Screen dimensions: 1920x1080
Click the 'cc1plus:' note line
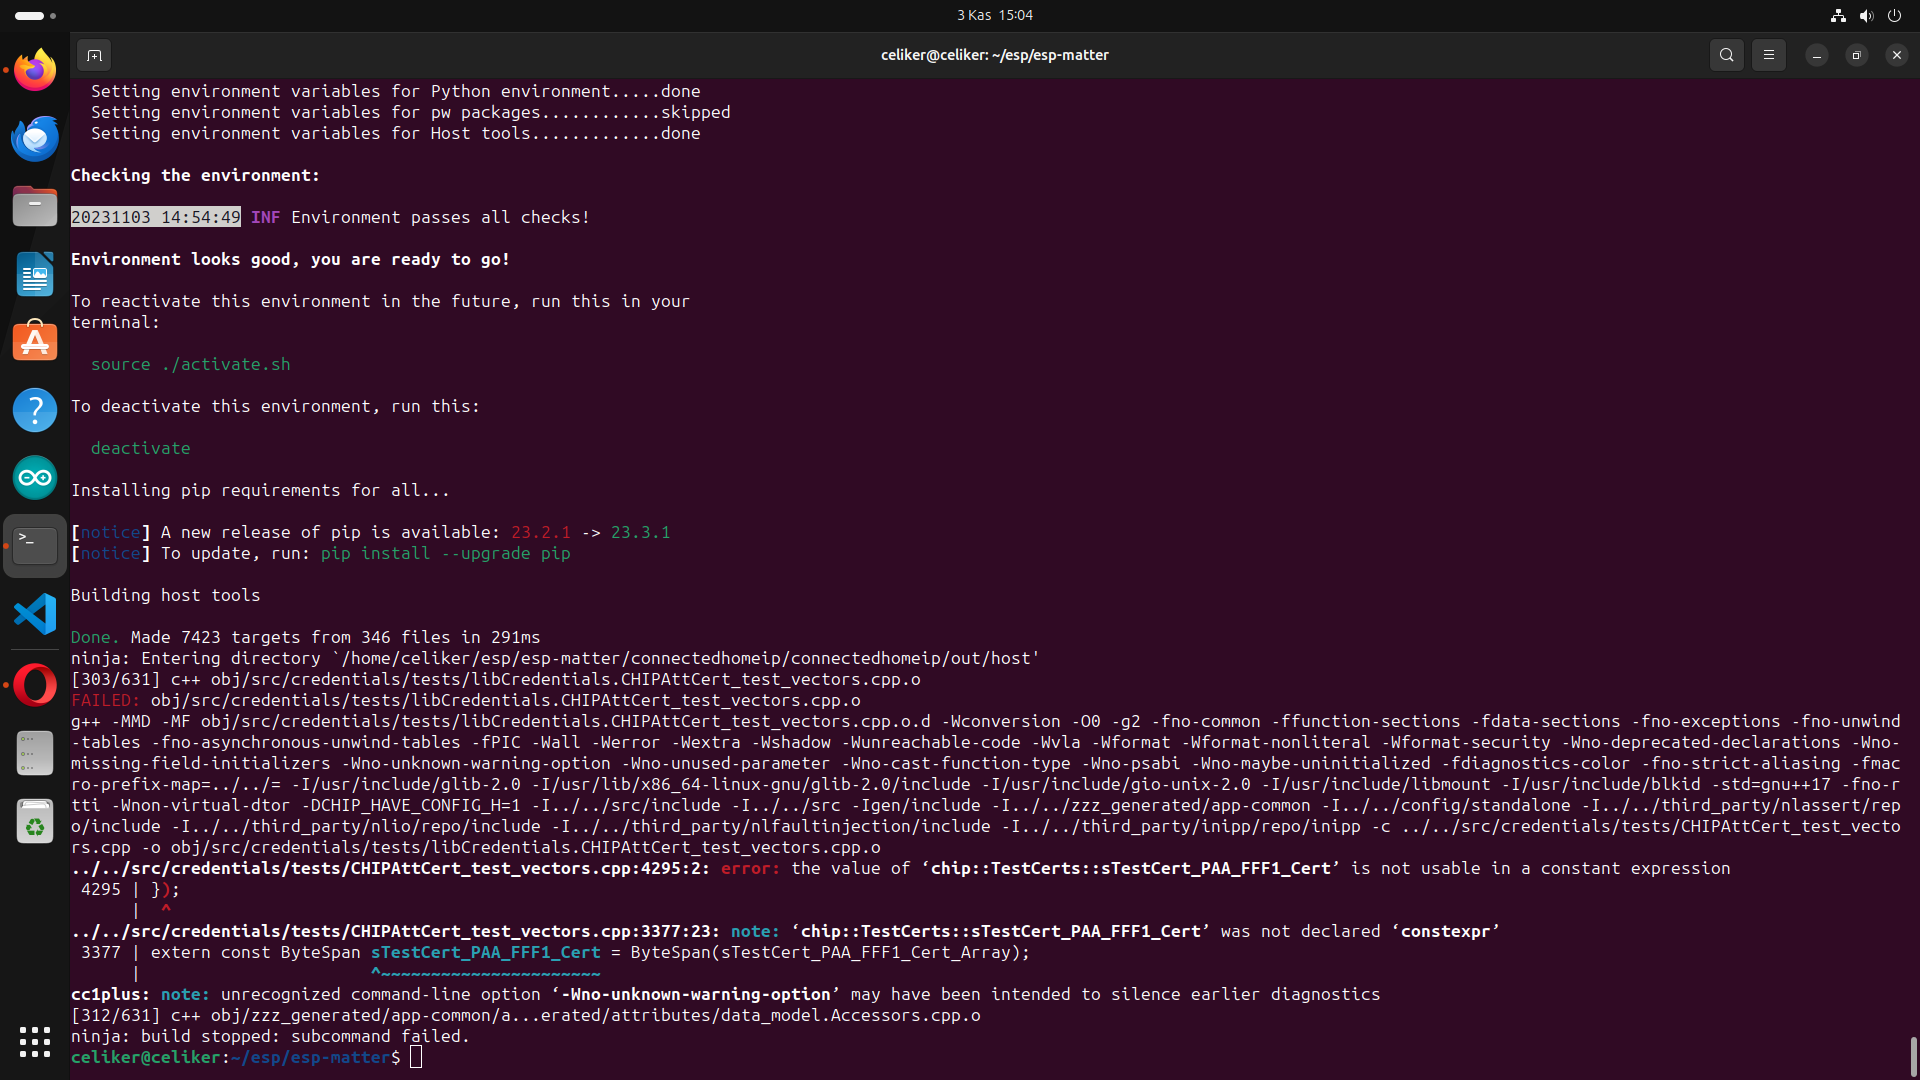(725, 994)
